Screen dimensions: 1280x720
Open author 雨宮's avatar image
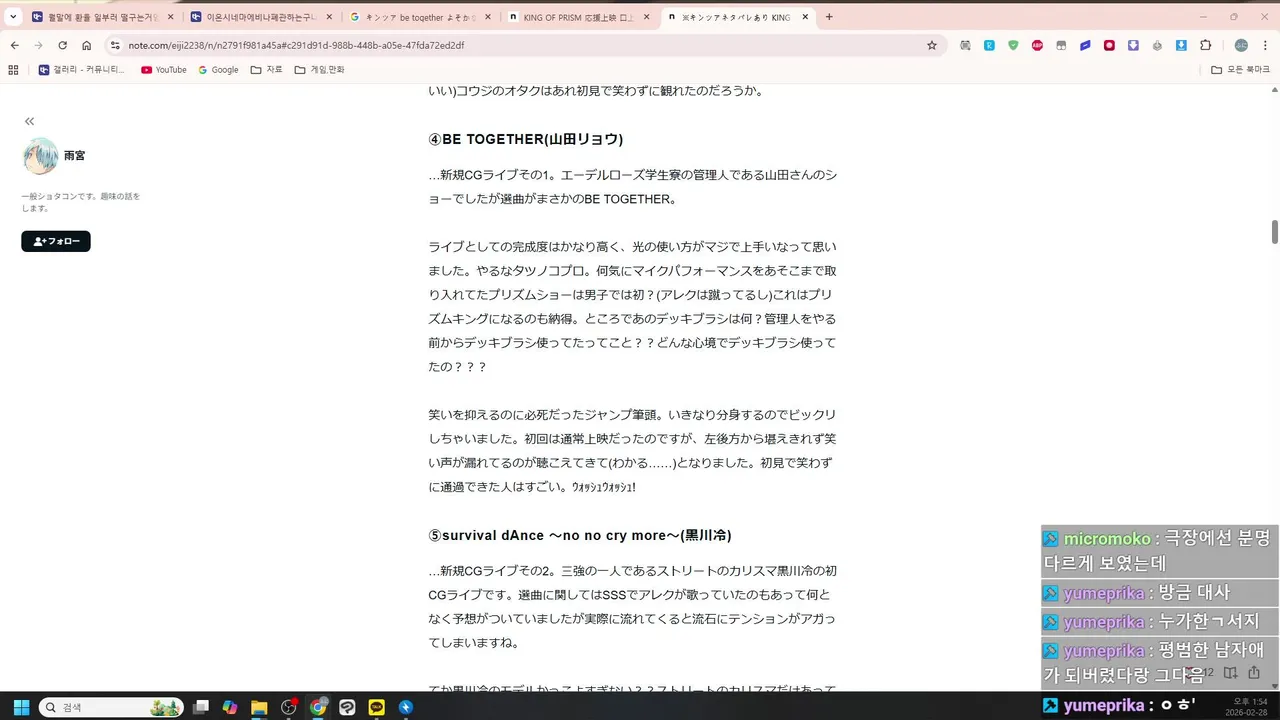point(41,156)
